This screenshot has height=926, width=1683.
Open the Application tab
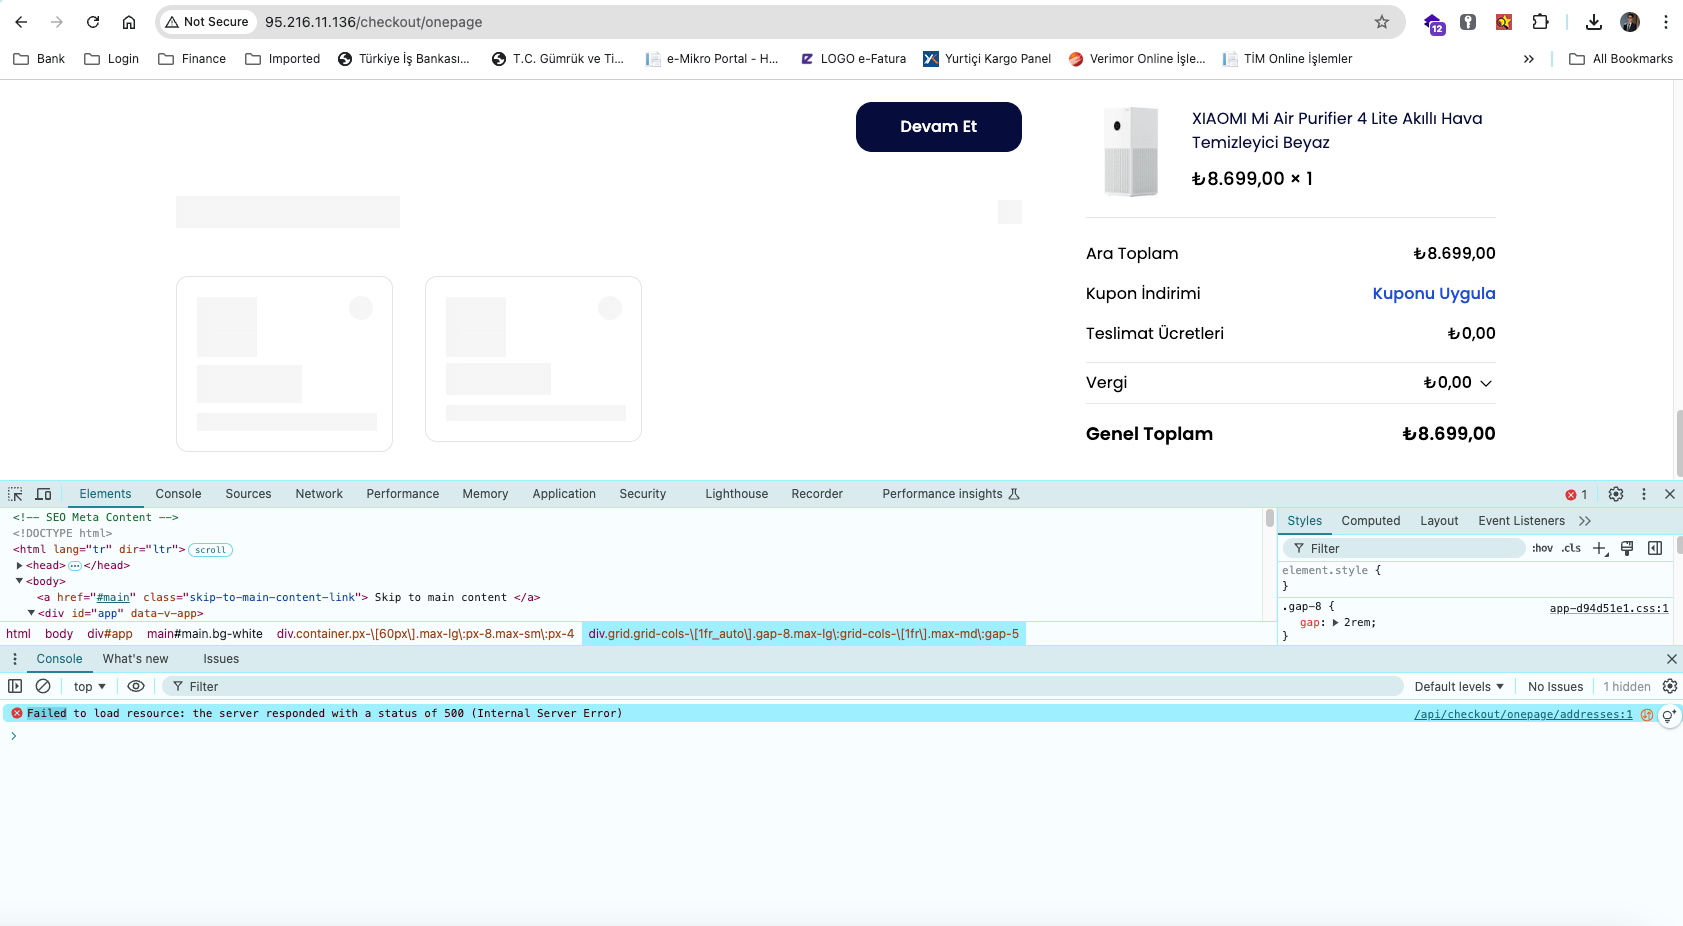pyautogui.click(x=564, y=494)
